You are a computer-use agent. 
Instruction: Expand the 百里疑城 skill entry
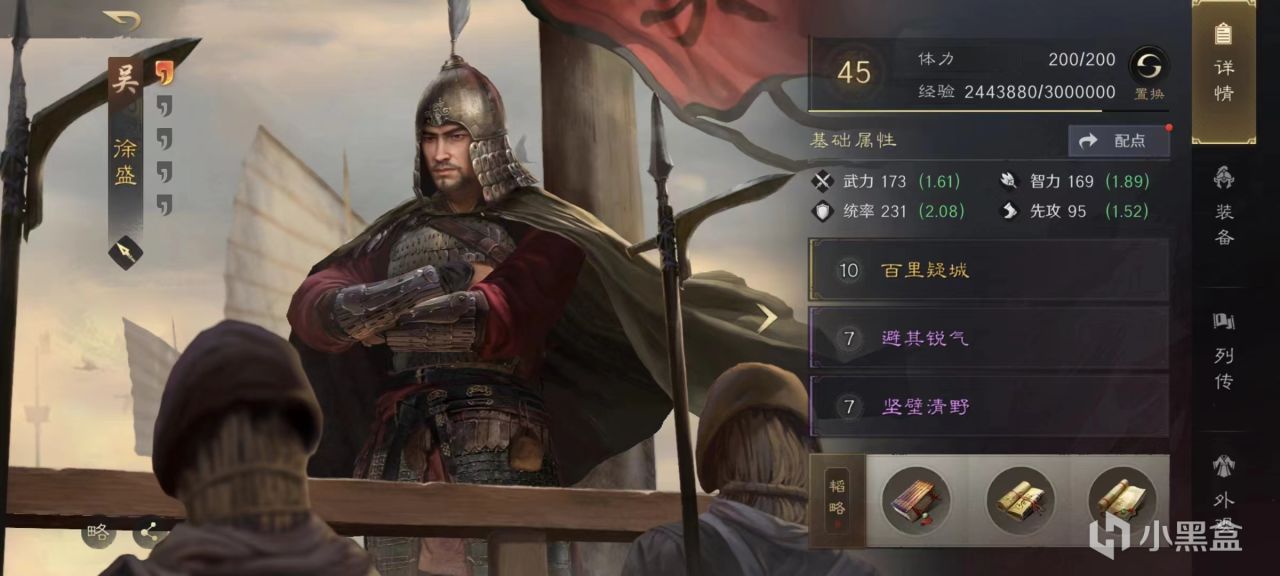click(x=989, y=270)
